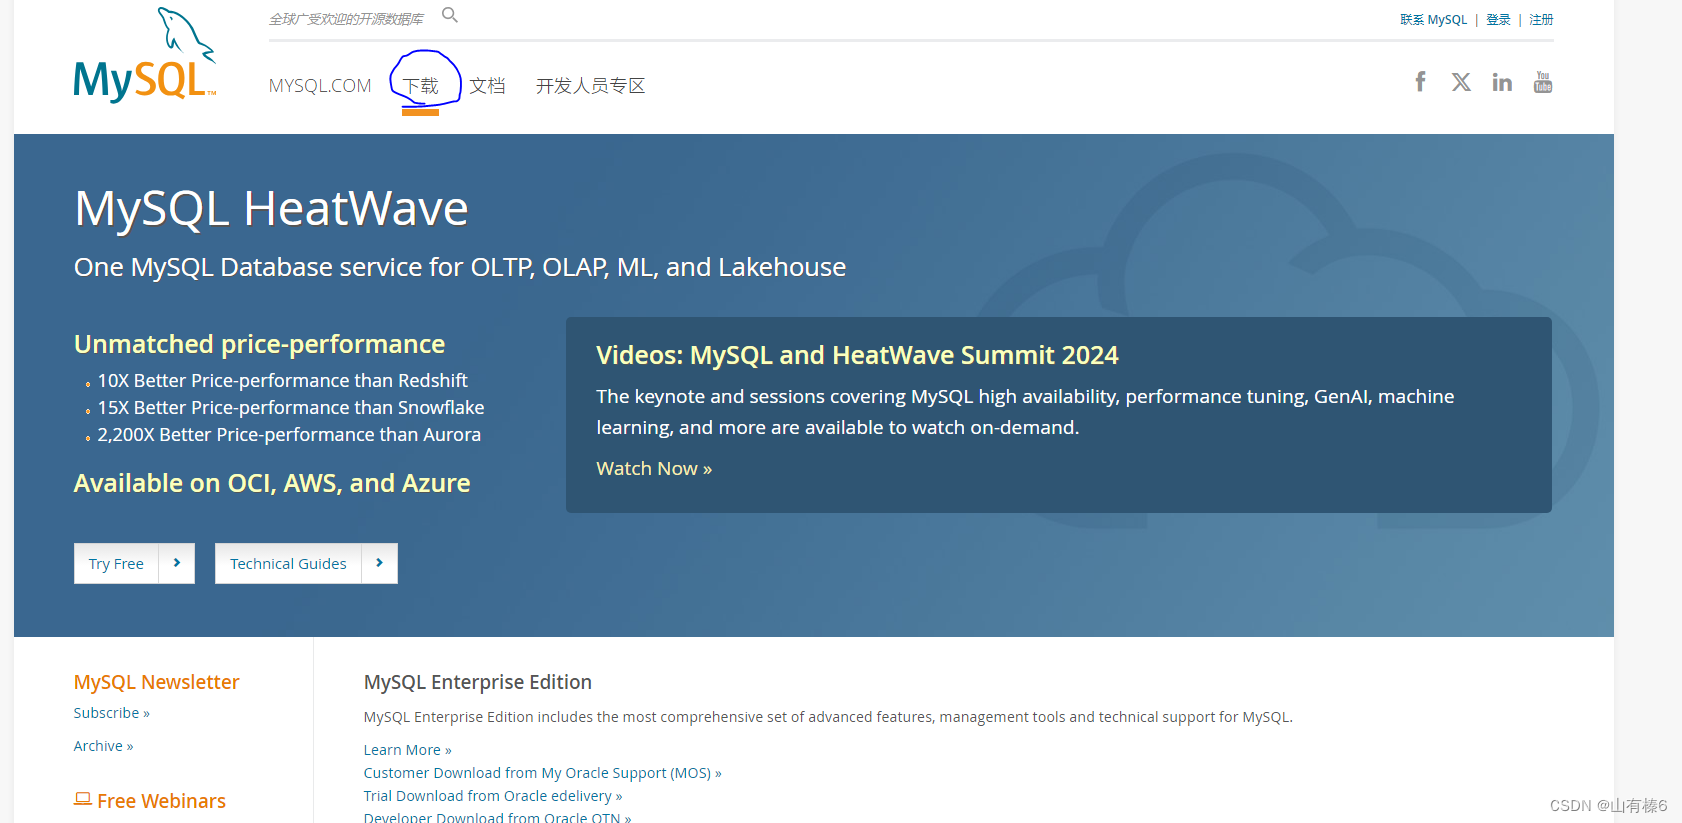The image size is (1682, 823).
Task: Click the search field placeholder text
Action: 346,19
